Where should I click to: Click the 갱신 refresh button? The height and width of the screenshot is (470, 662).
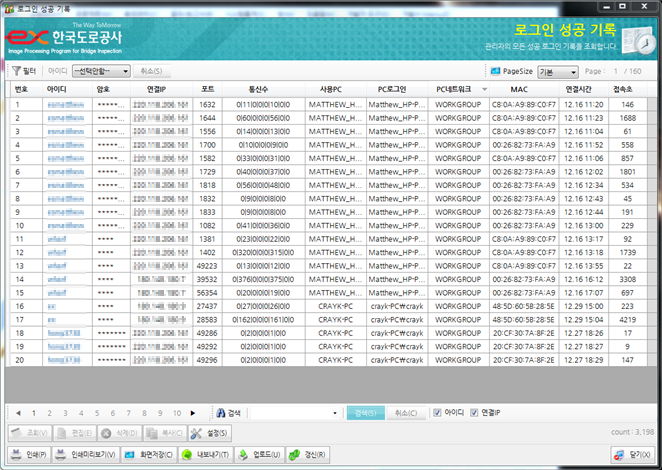point(308,455)
